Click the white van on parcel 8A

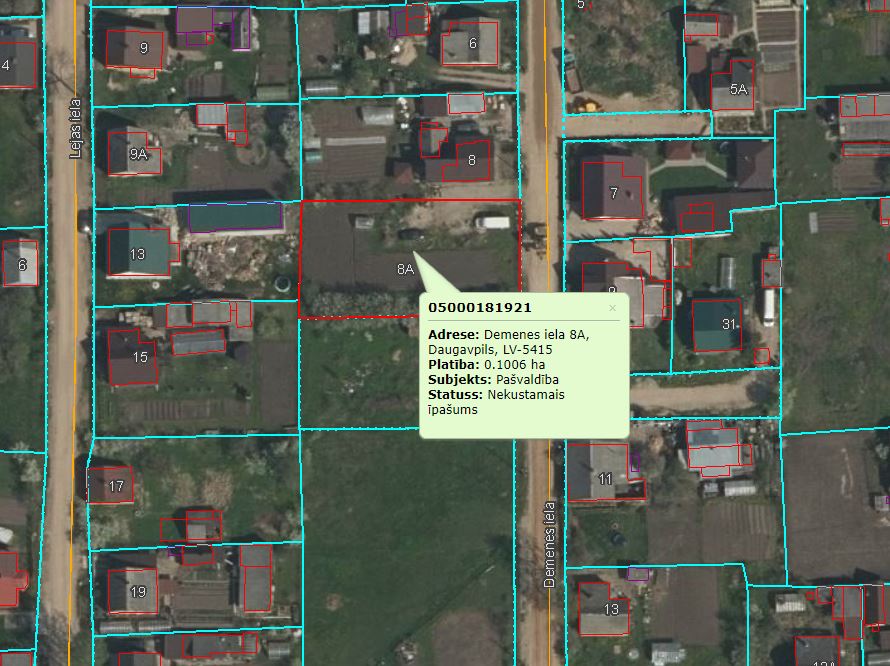point(492,222)
